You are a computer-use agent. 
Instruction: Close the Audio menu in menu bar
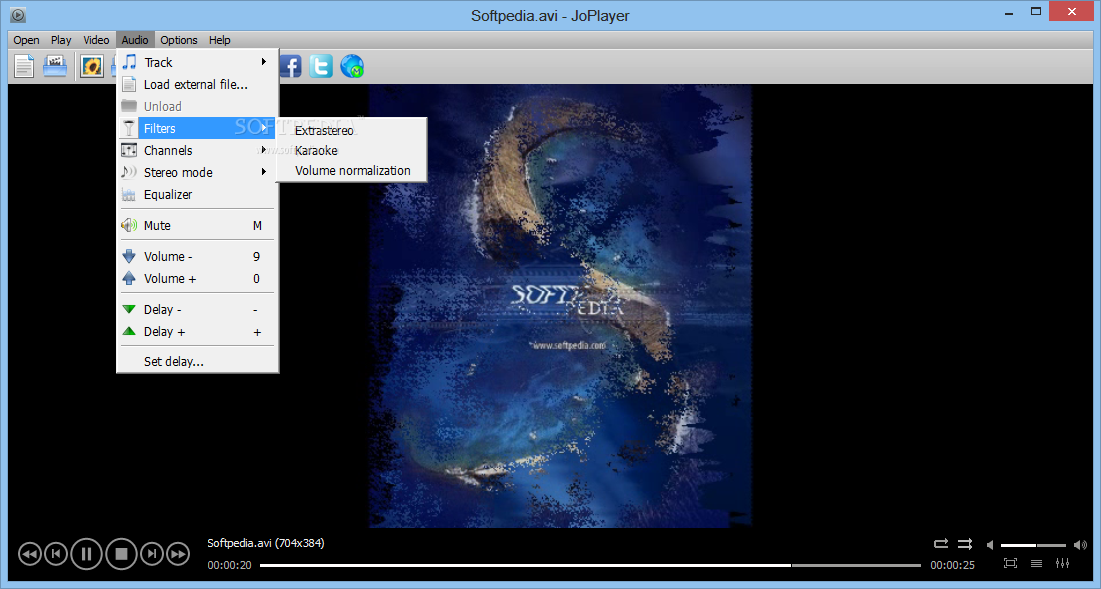[x=135, y=40]
